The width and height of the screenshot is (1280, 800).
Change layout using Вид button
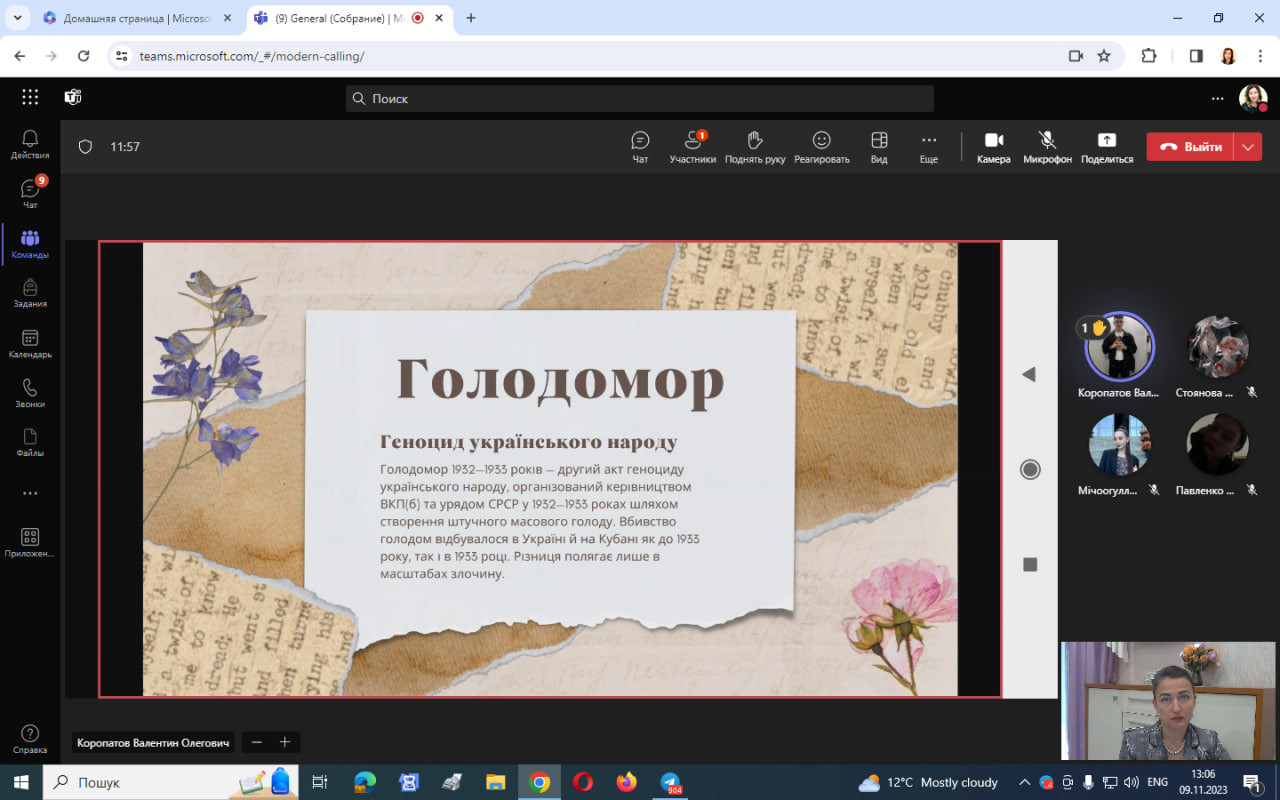879,146
